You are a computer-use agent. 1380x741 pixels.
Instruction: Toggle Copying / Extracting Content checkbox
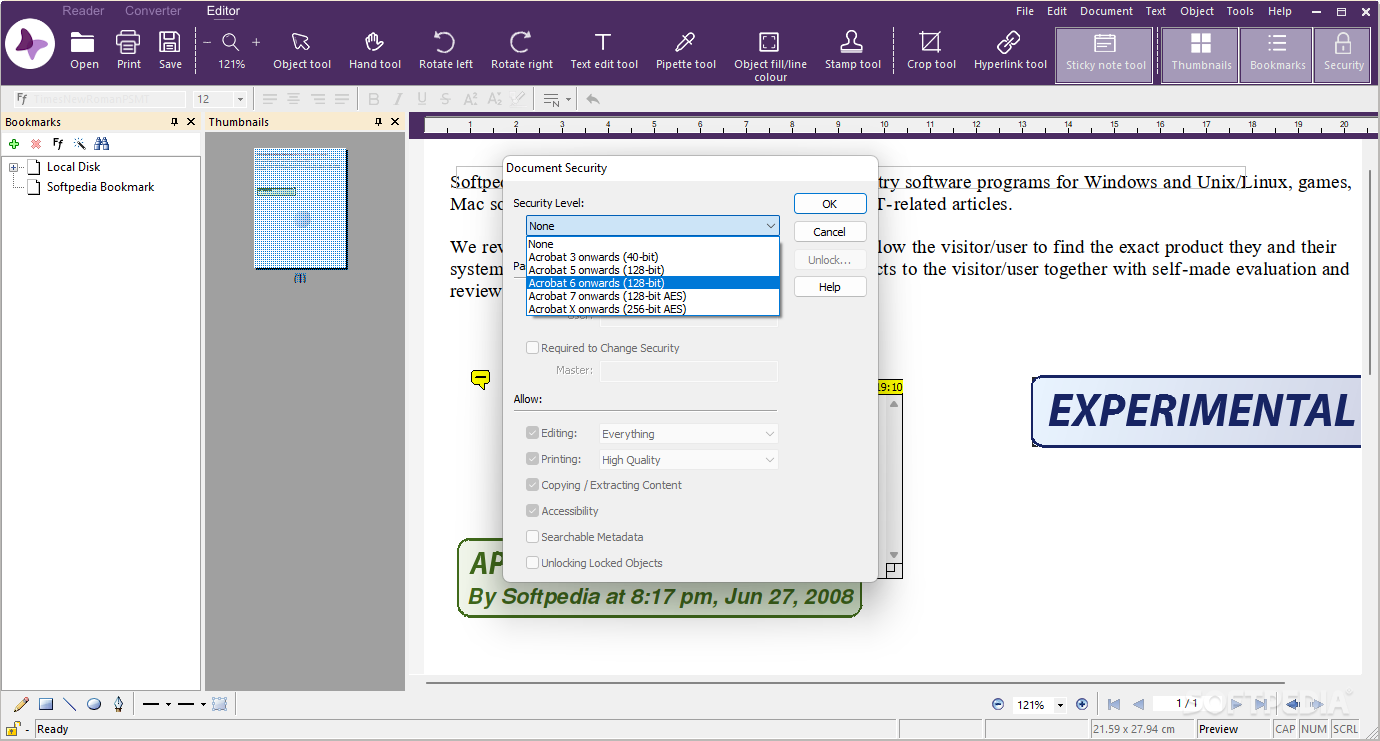(x=532, y=485)
